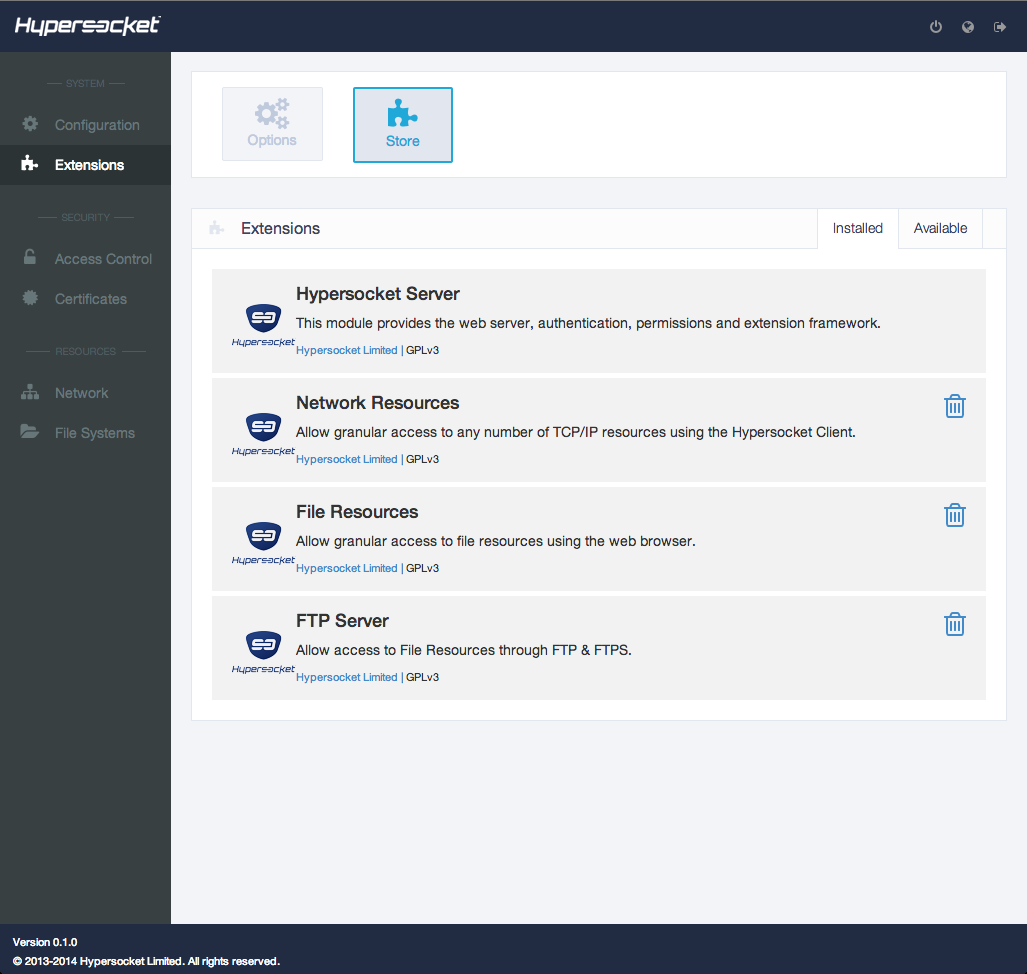Click FTP Server description about FTP & FTPS
Viewport: 1027px width, 974px height.
click(x=464, y=650)
